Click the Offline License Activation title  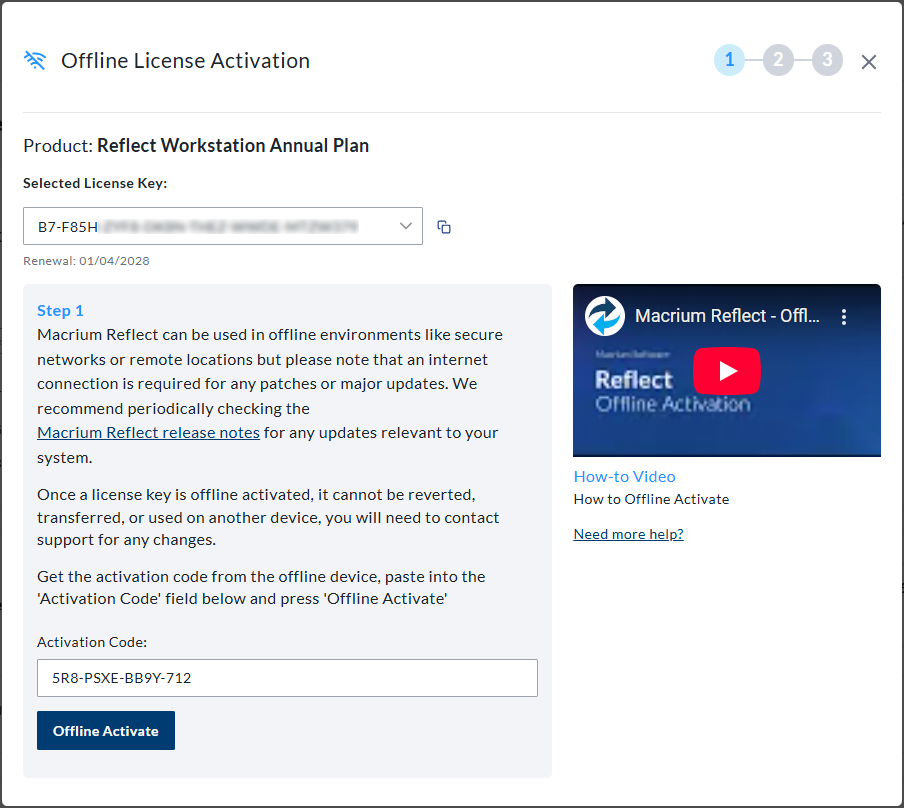click(185, 60)
